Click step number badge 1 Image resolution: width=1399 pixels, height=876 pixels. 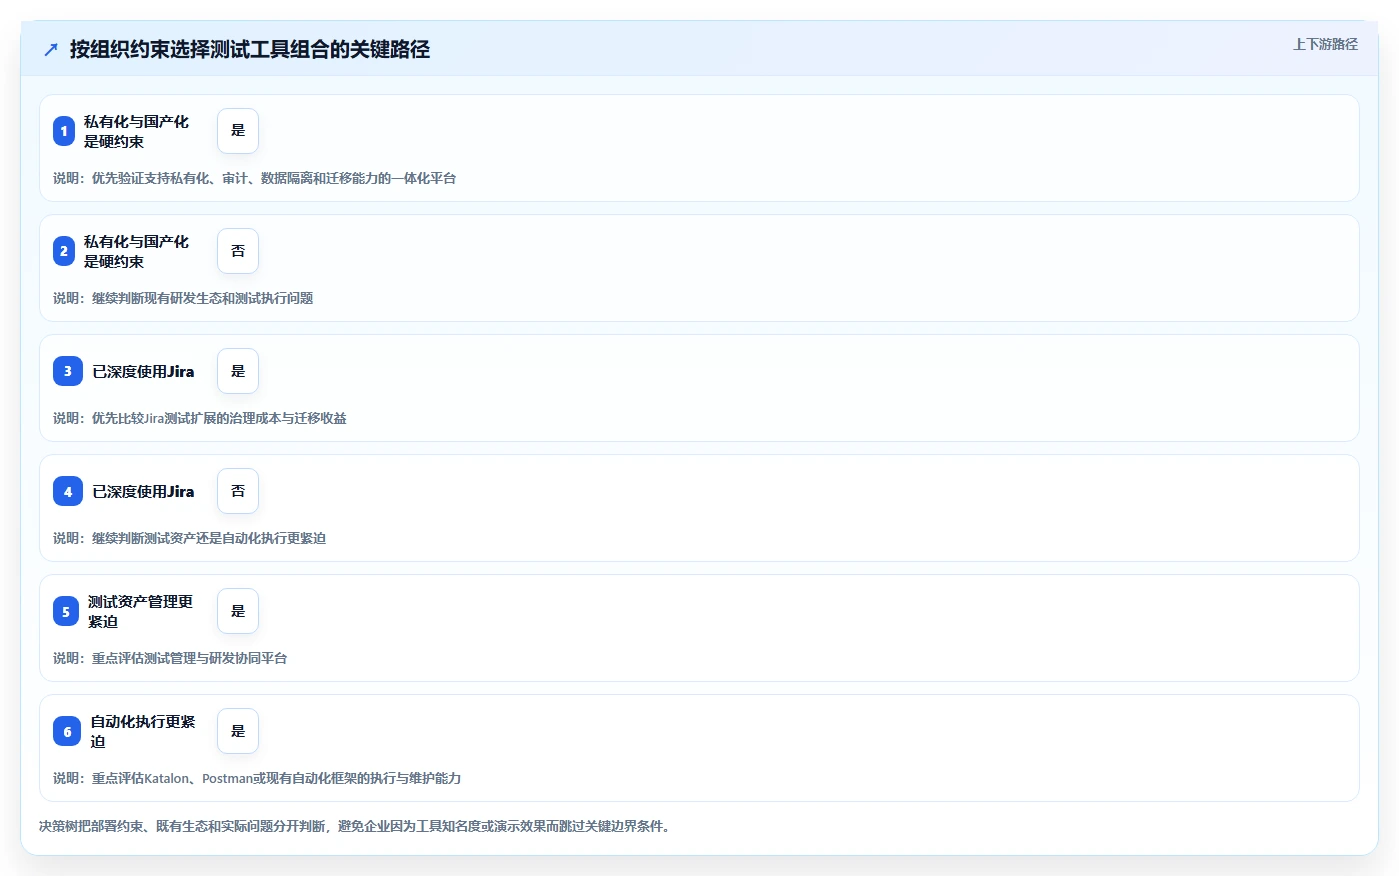[64, 131]
